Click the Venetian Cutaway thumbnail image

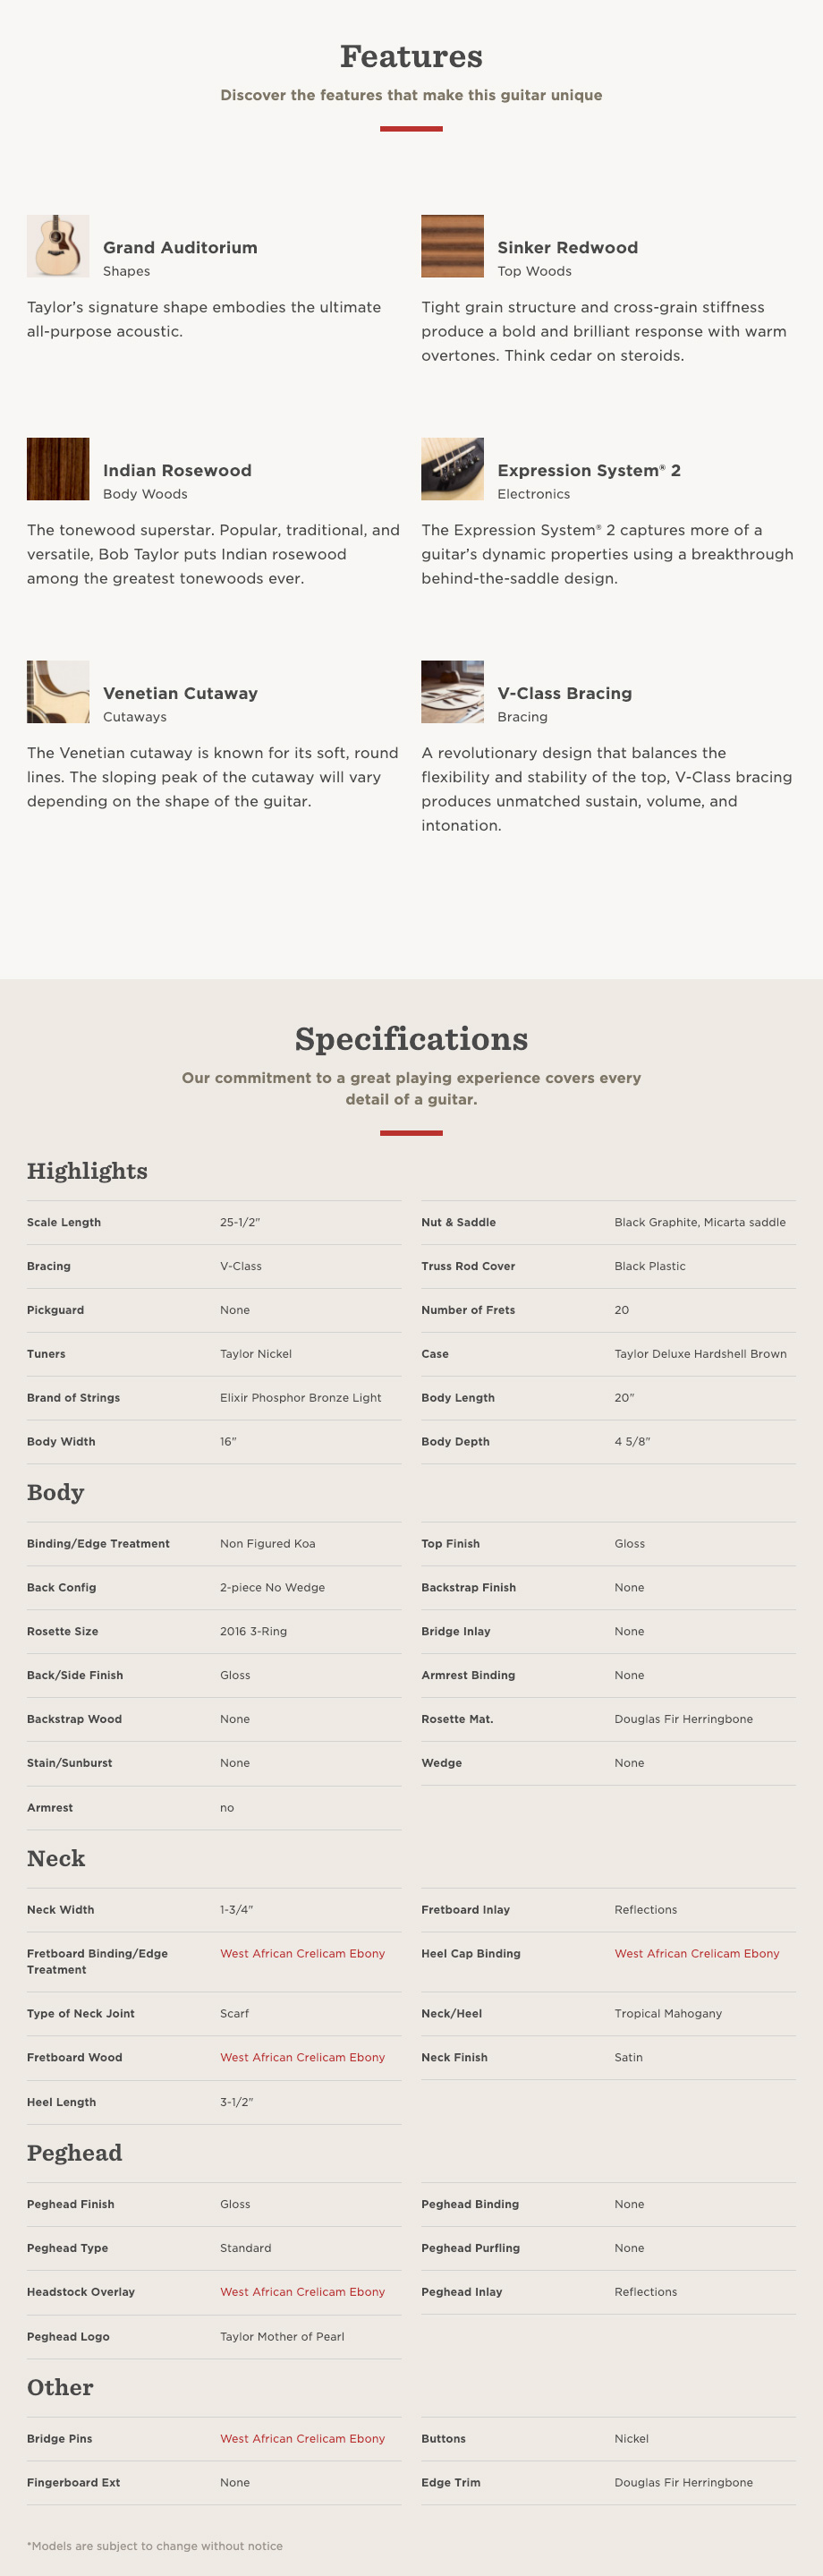point(58,692)
